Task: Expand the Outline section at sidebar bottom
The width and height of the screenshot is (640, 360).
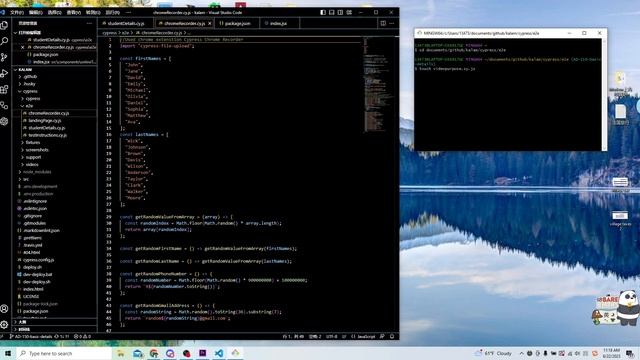Action: (x=55, y=322)
